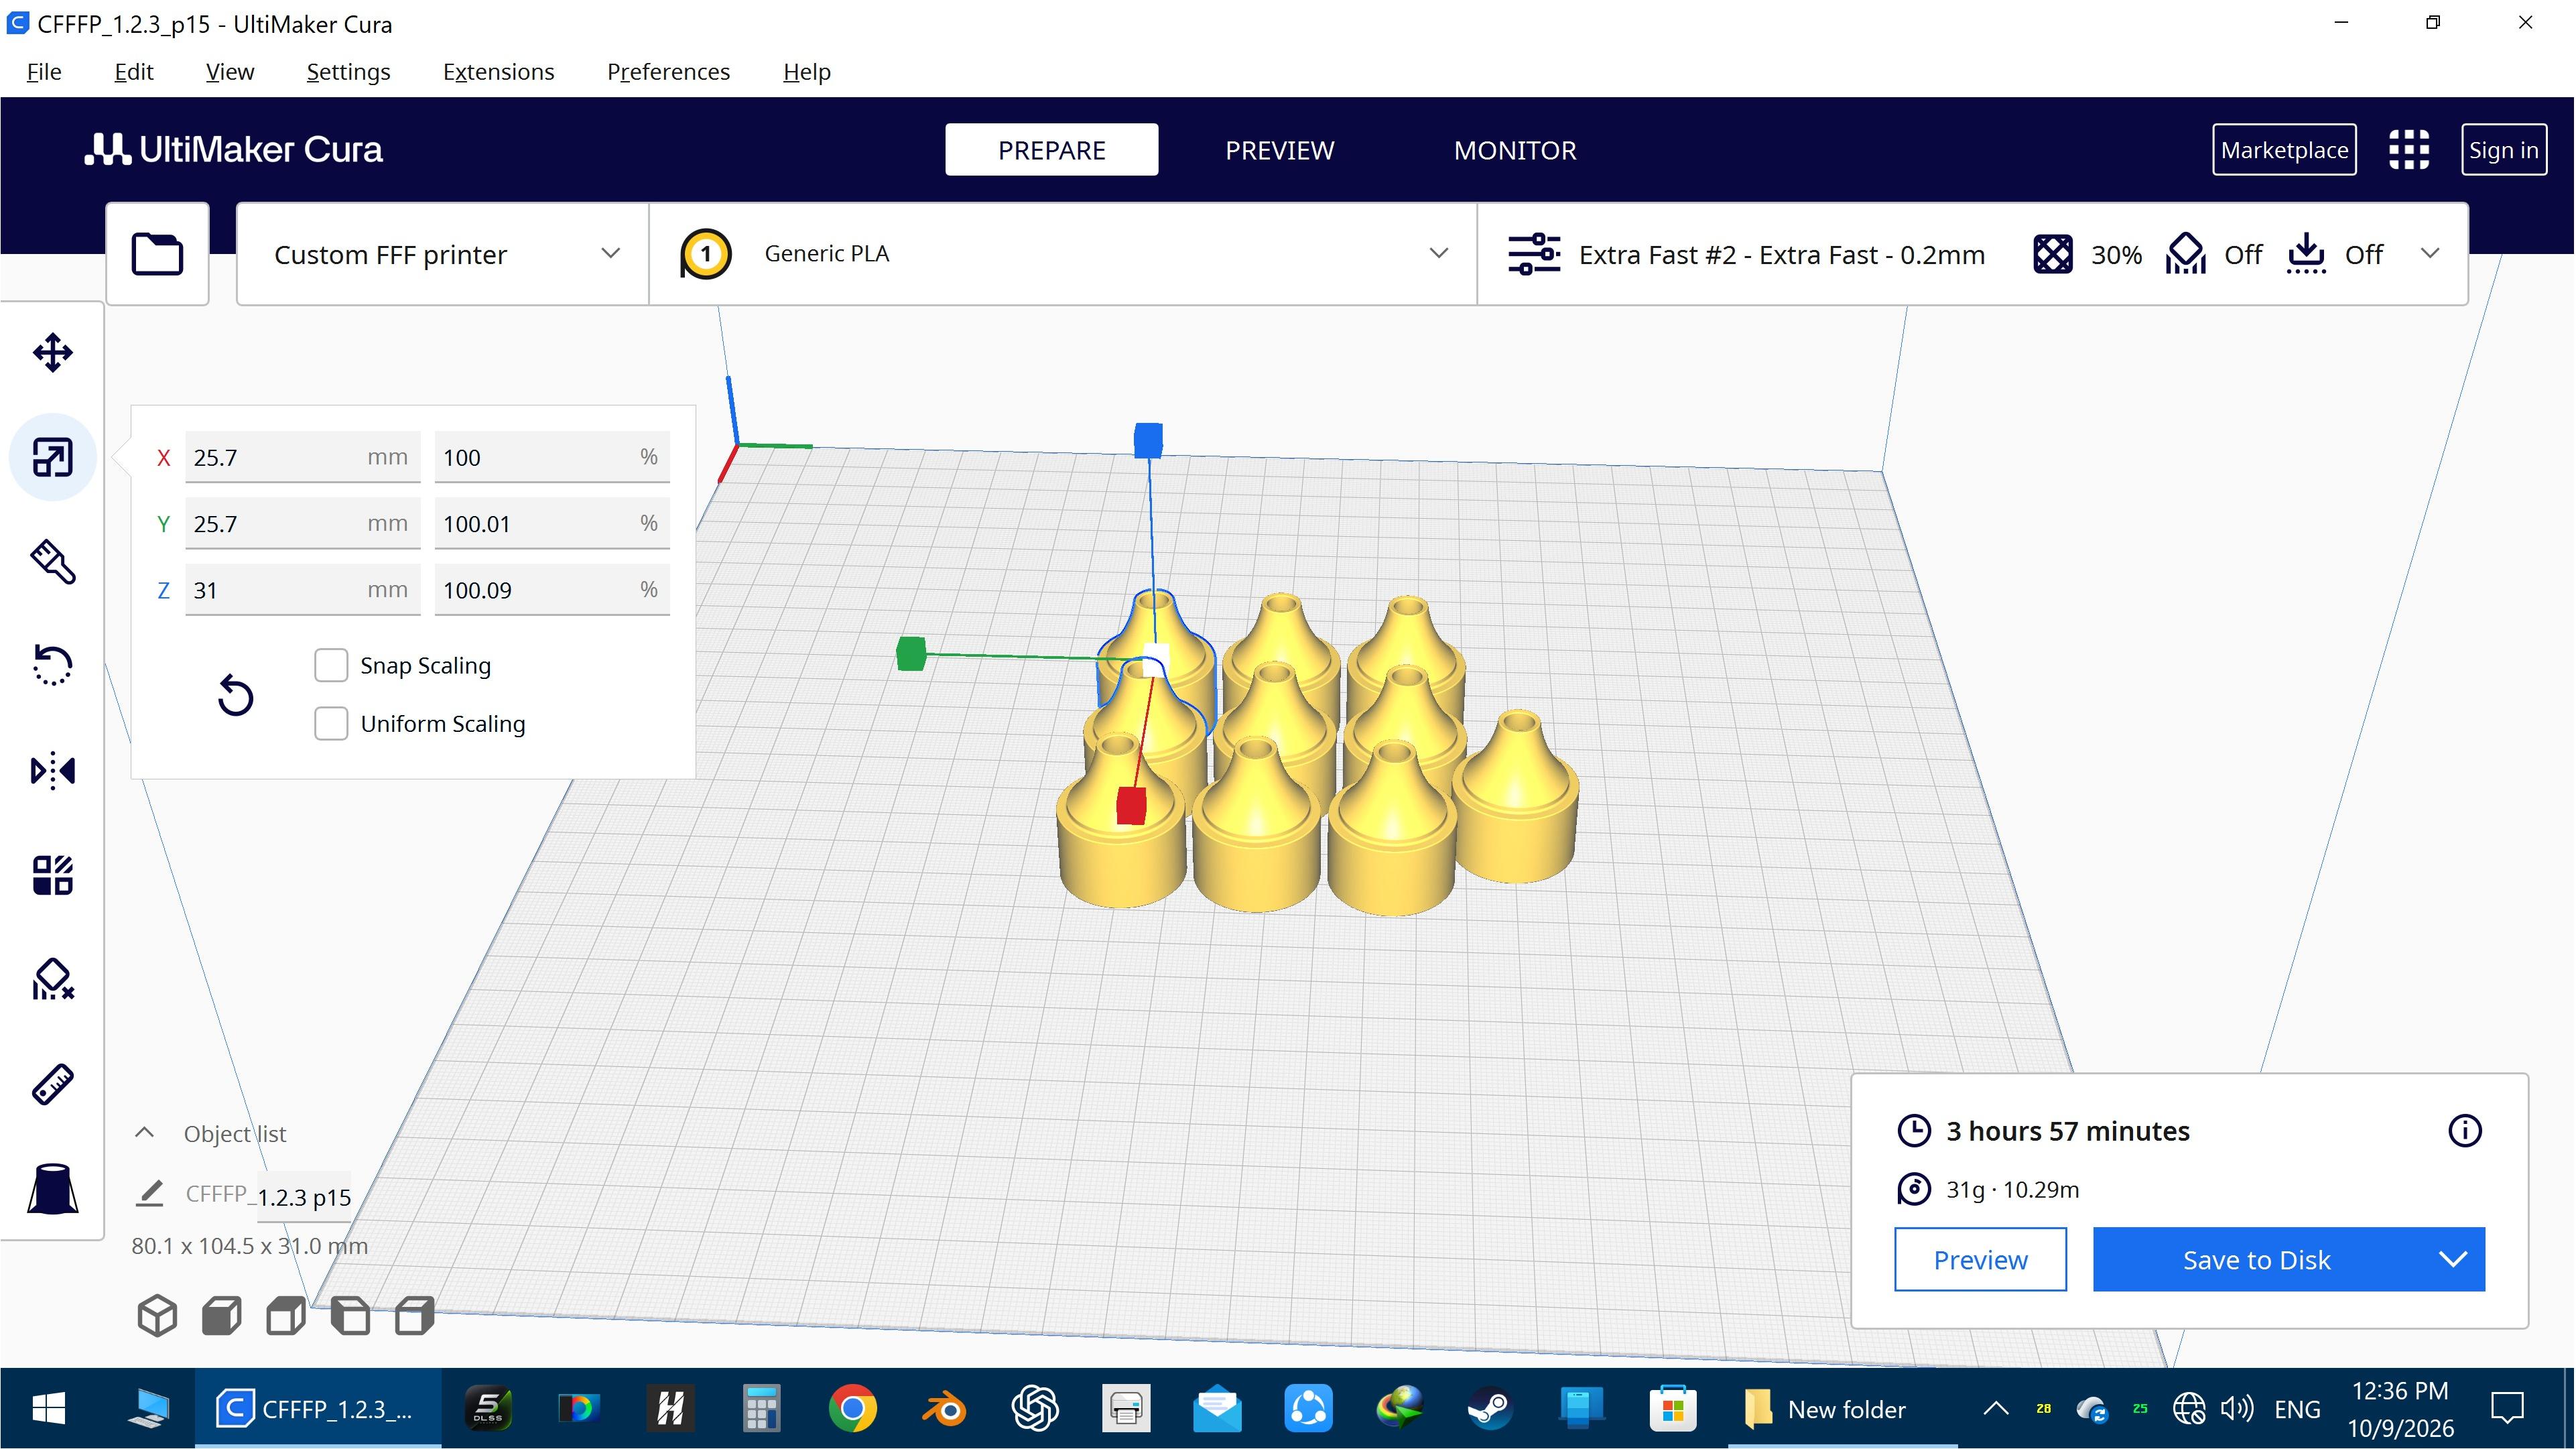Show print time info details icon
The image size is (2576, 1449).
[x=2465, y=1131]
